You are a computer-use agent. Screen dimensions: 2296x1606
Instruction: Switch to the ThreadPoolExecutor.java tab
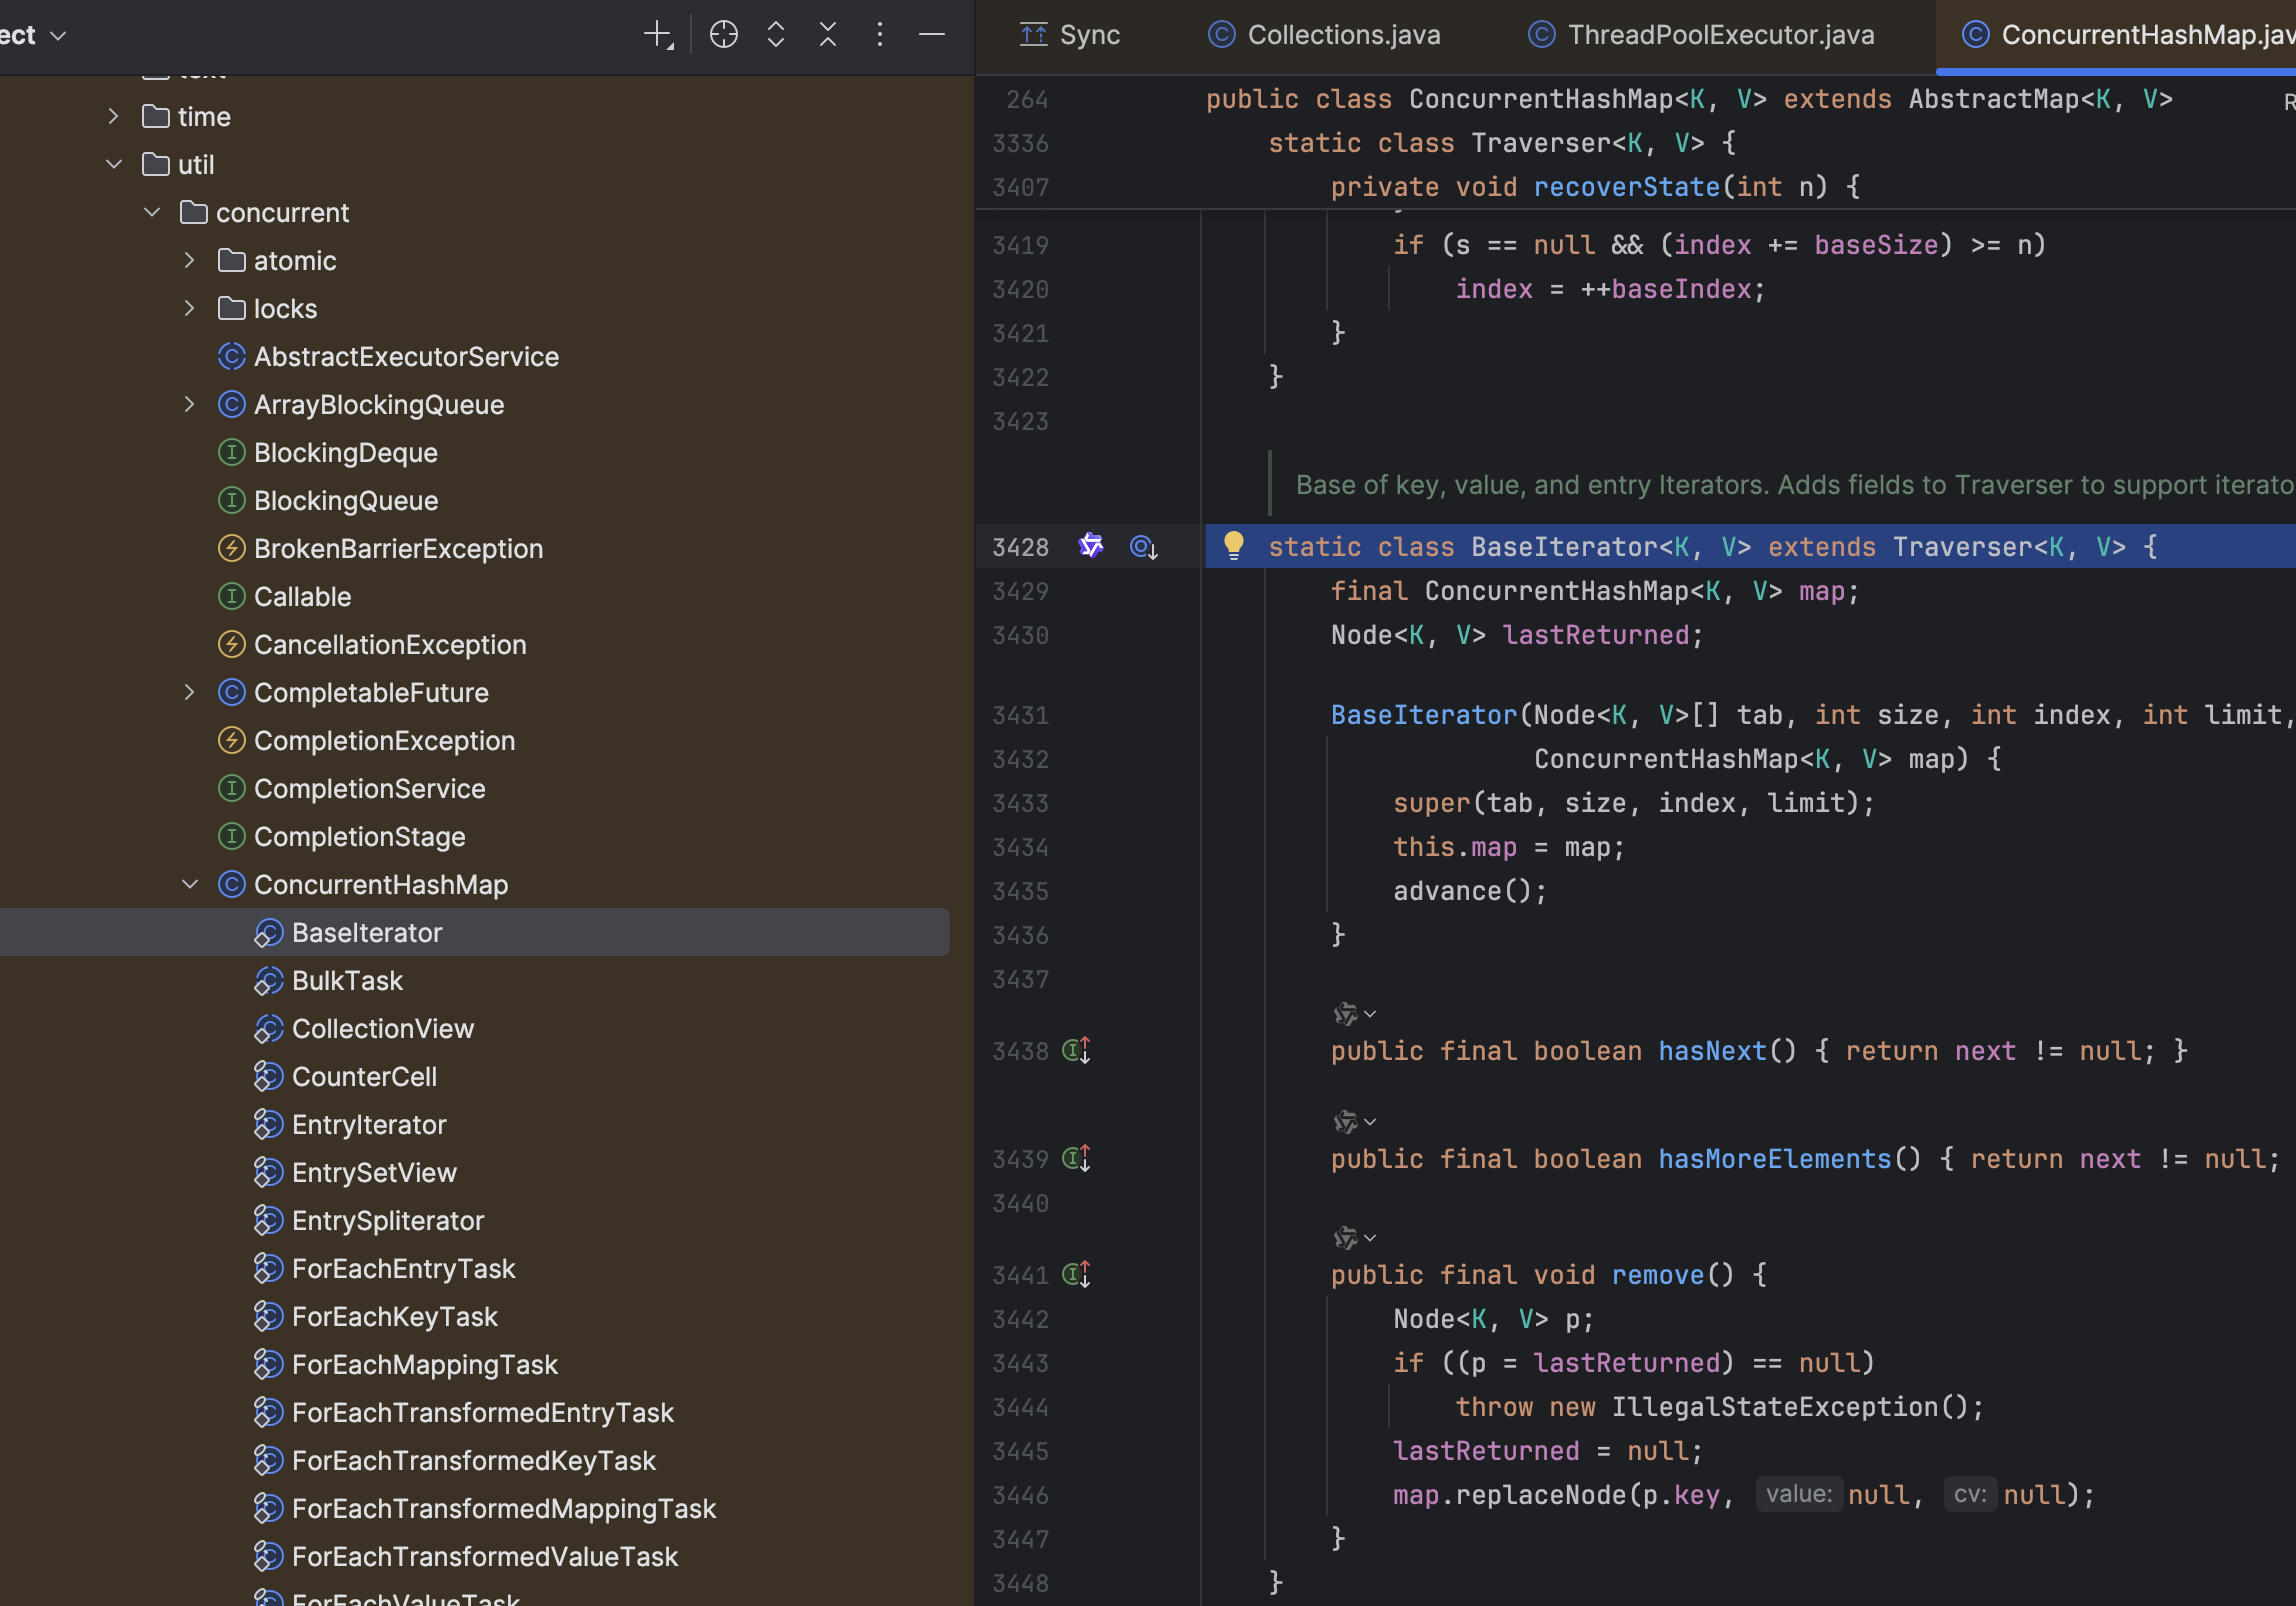tap(1719, 35)
